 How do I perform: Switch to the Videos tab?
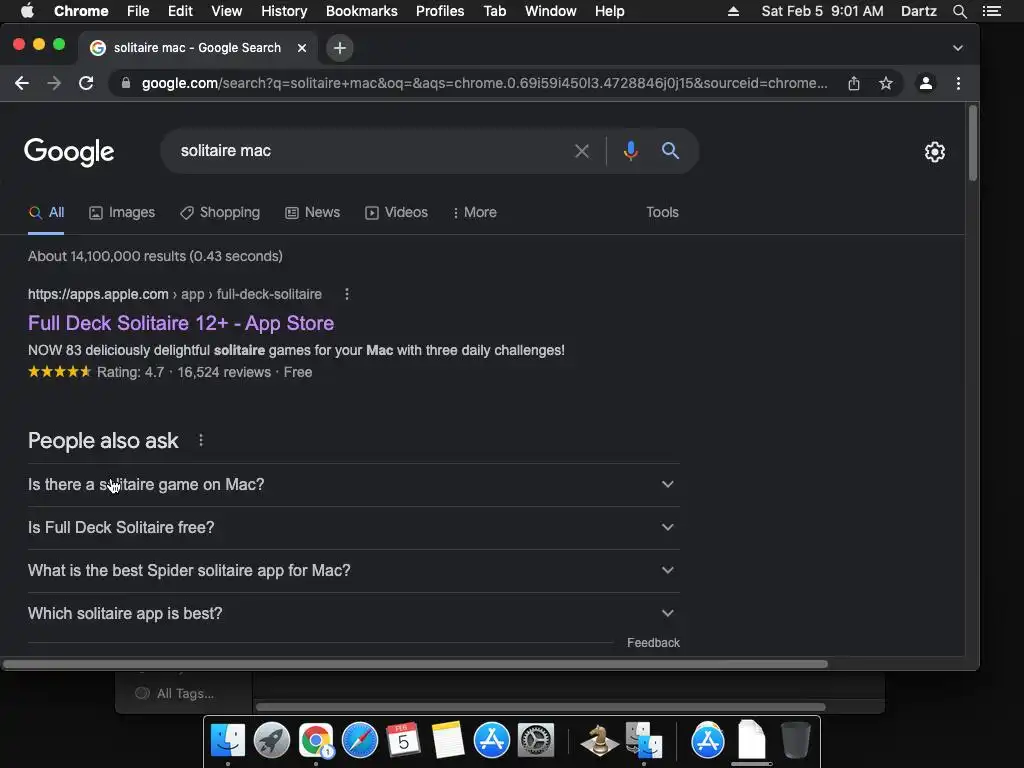[396, 212]
